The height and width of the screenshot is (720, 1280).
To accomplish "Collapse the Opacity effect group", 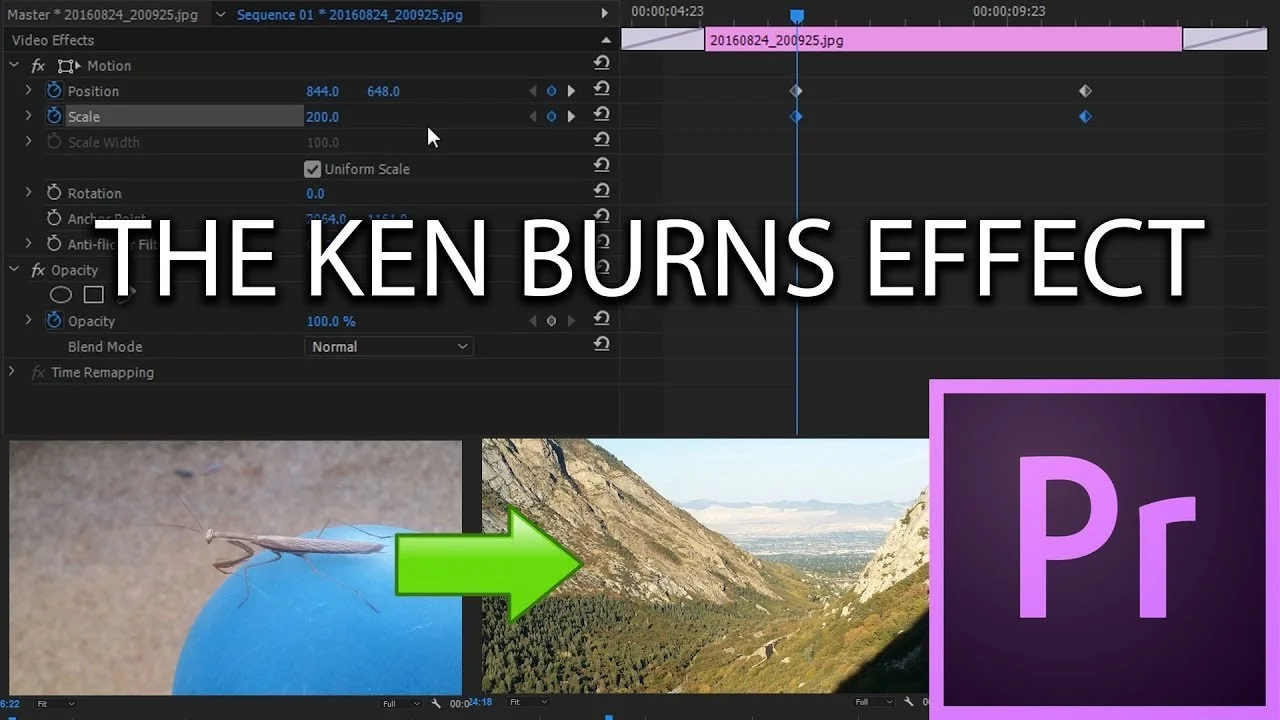I will point(14,270).
